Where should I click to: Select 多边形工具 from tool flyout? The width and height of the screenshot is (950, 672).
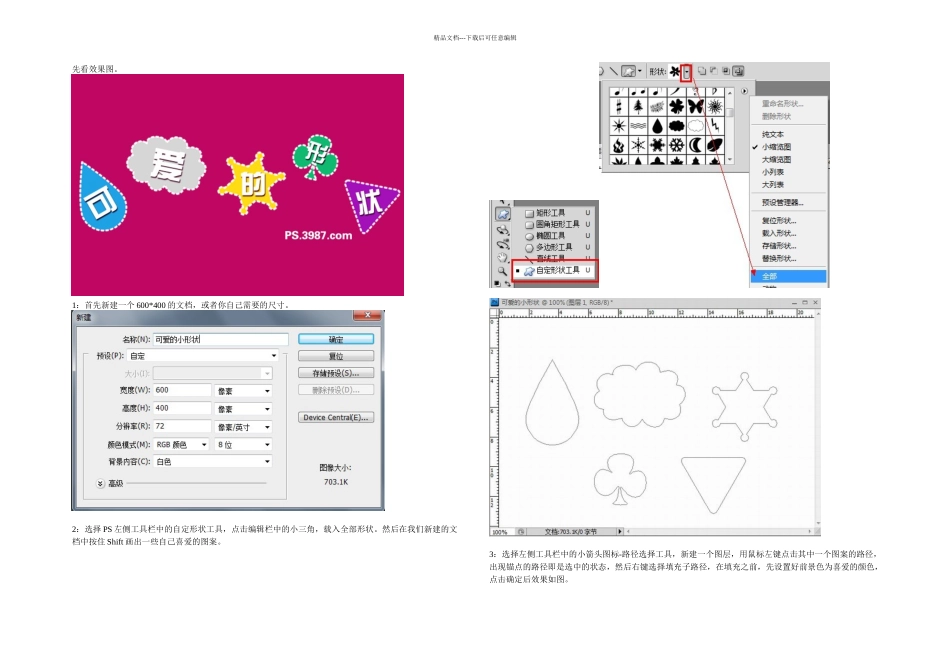coord(558,247)
